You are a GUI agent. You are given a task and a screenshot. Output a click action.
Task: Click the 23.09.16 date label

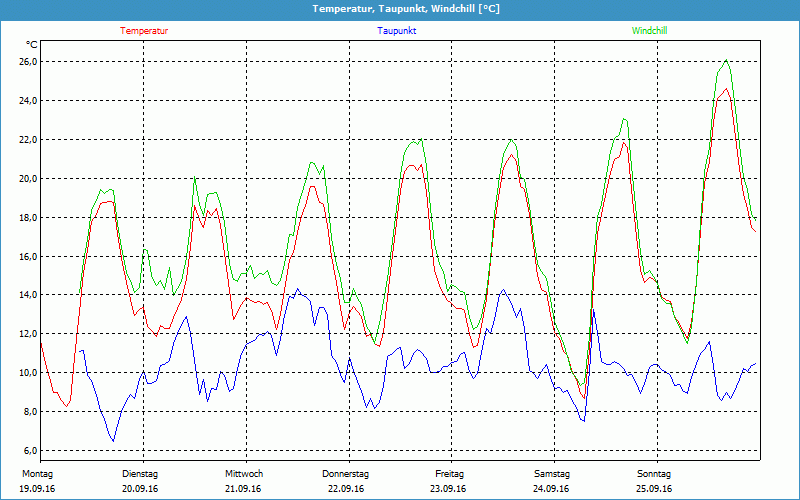(x=448, y=489)
